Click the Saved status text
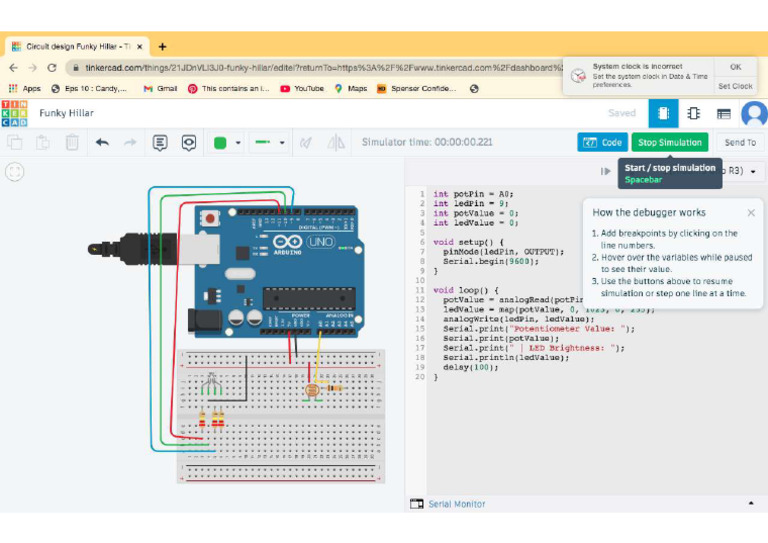The image size is (768, 543). (x=622, y=113)
